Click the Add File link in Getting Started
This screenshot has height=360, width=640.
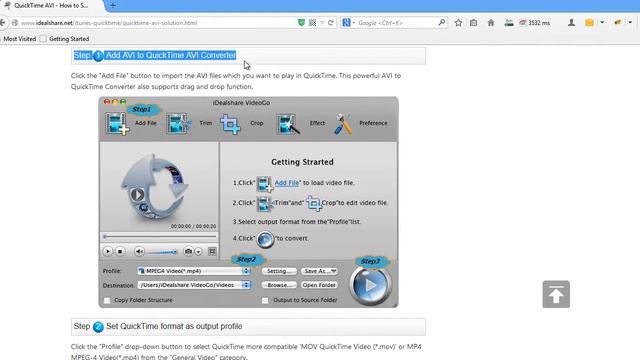[x=287, y=183]
